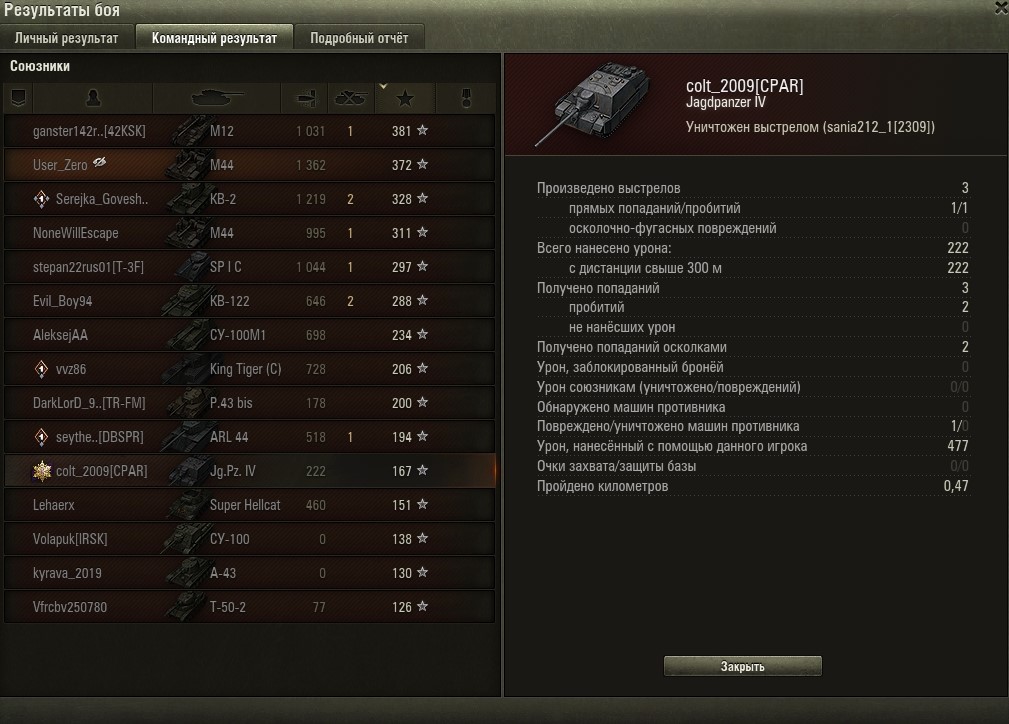1009x724 pixels.
Task: Sort by medals icon column
Action: pos(466,98)
